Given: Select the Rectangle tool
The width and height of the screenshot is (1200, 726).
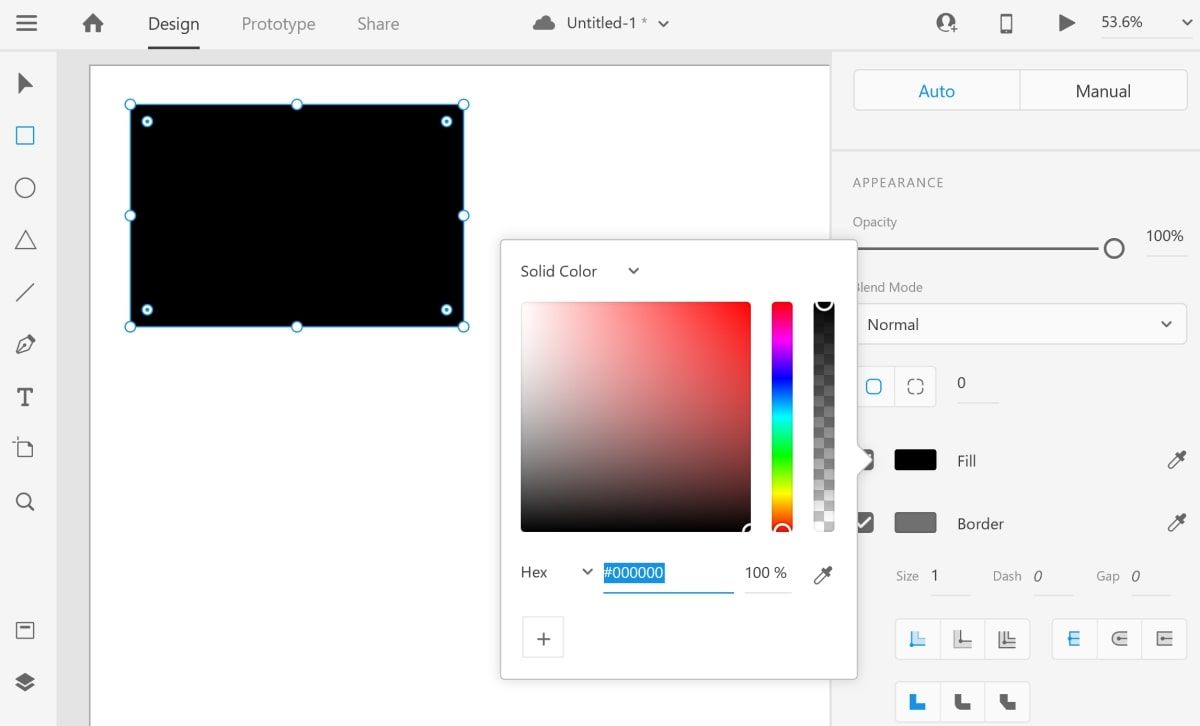Looking at the screenshot, I should 26,136.
